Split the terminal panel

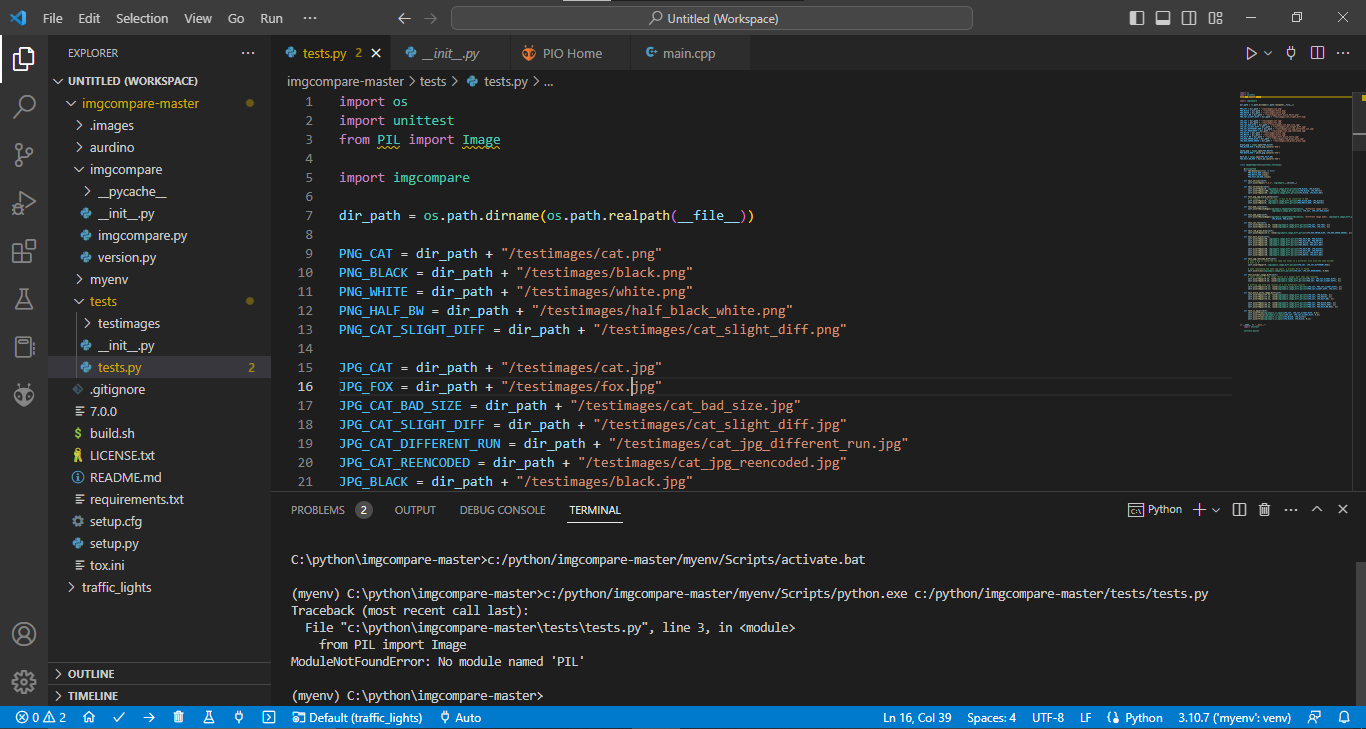click(1239, 510)
